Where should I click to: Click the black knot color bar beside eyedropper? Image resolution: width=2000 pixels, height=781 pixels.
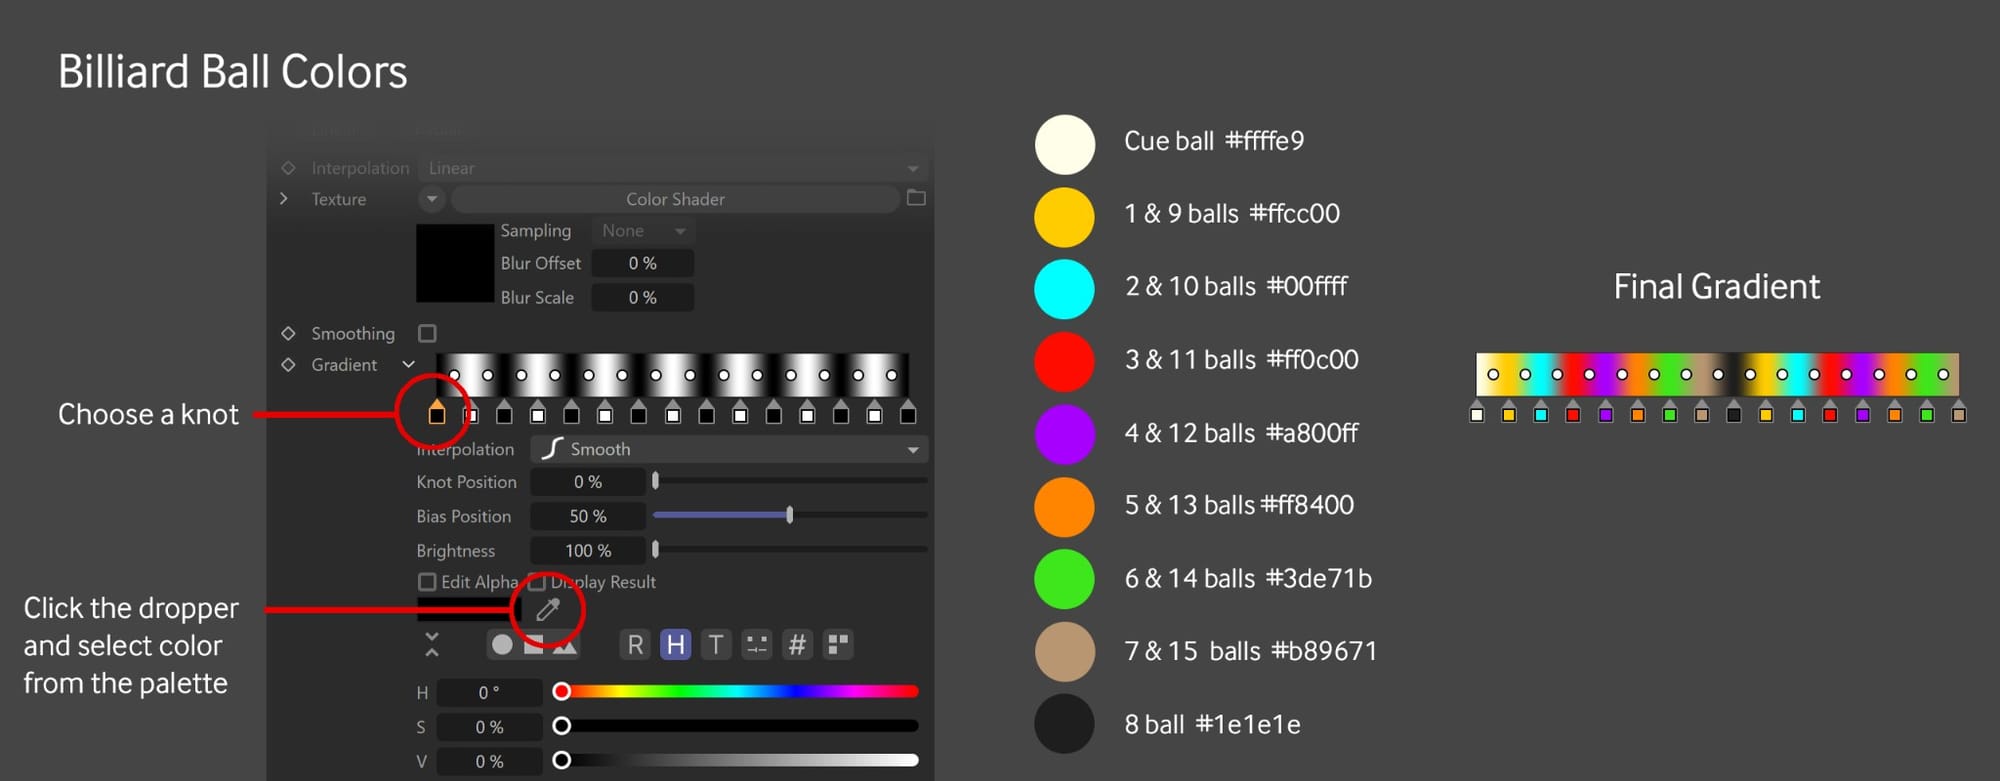point(468,609)
